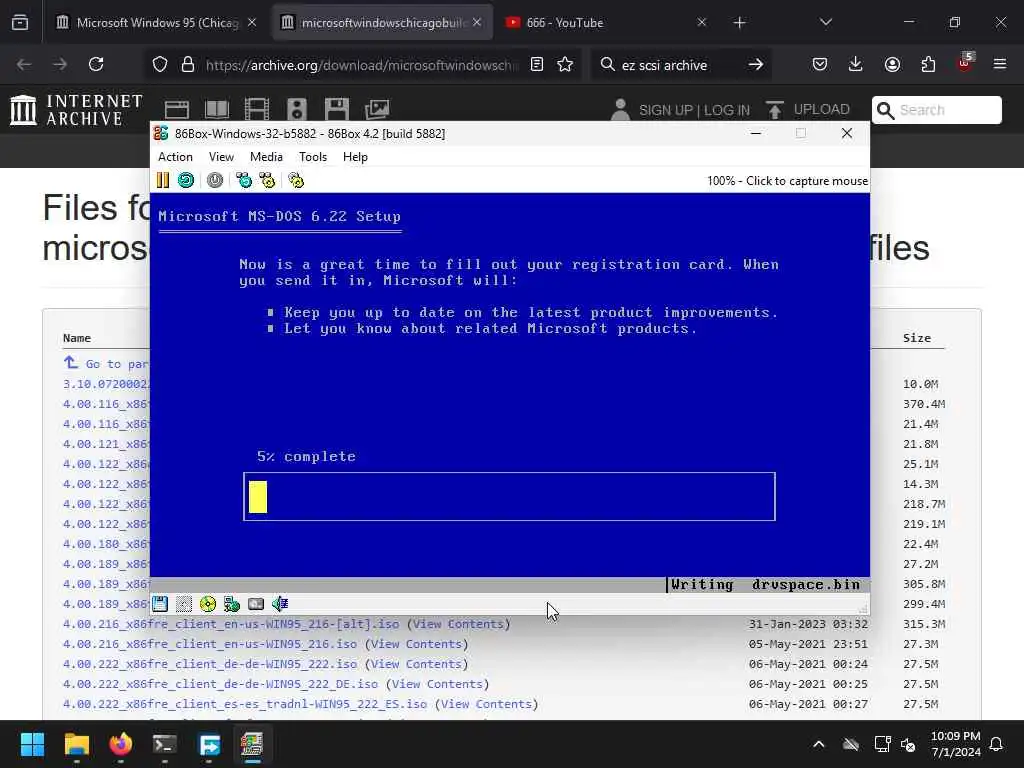The width and height of the screenshot is (1024, 768).
Task: Click the hard disk status icon in 86Box
Action: tap(256, 604)
